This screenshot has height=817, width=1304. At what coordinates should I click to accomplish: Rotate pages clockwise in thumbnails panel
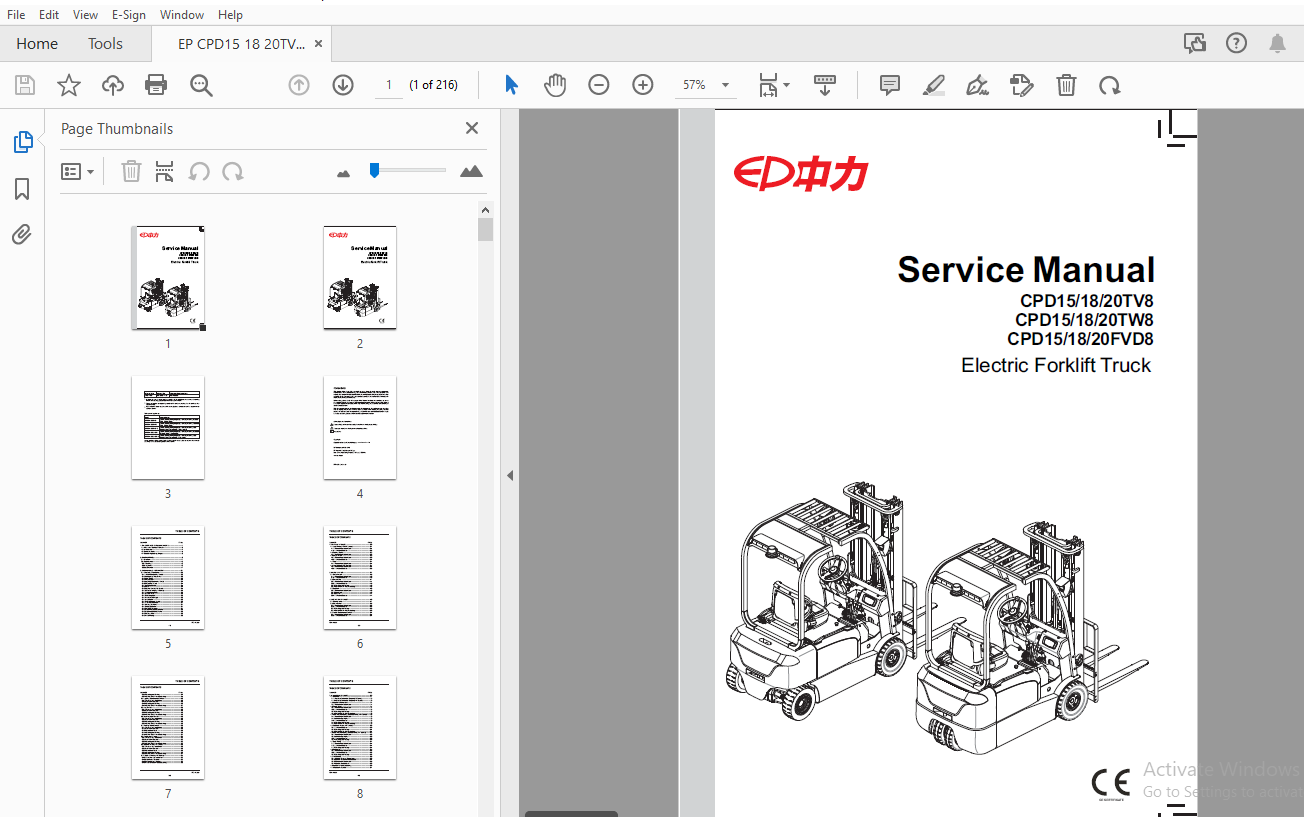233,172
